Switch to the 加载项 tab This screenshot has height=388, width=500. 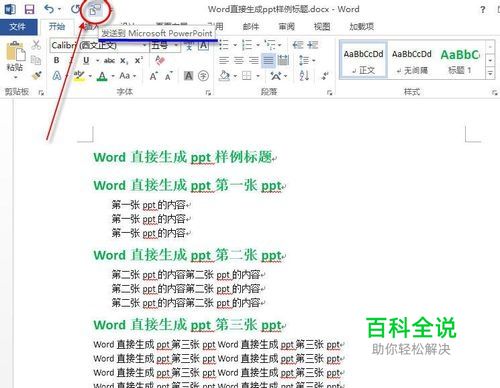point(361,27)
